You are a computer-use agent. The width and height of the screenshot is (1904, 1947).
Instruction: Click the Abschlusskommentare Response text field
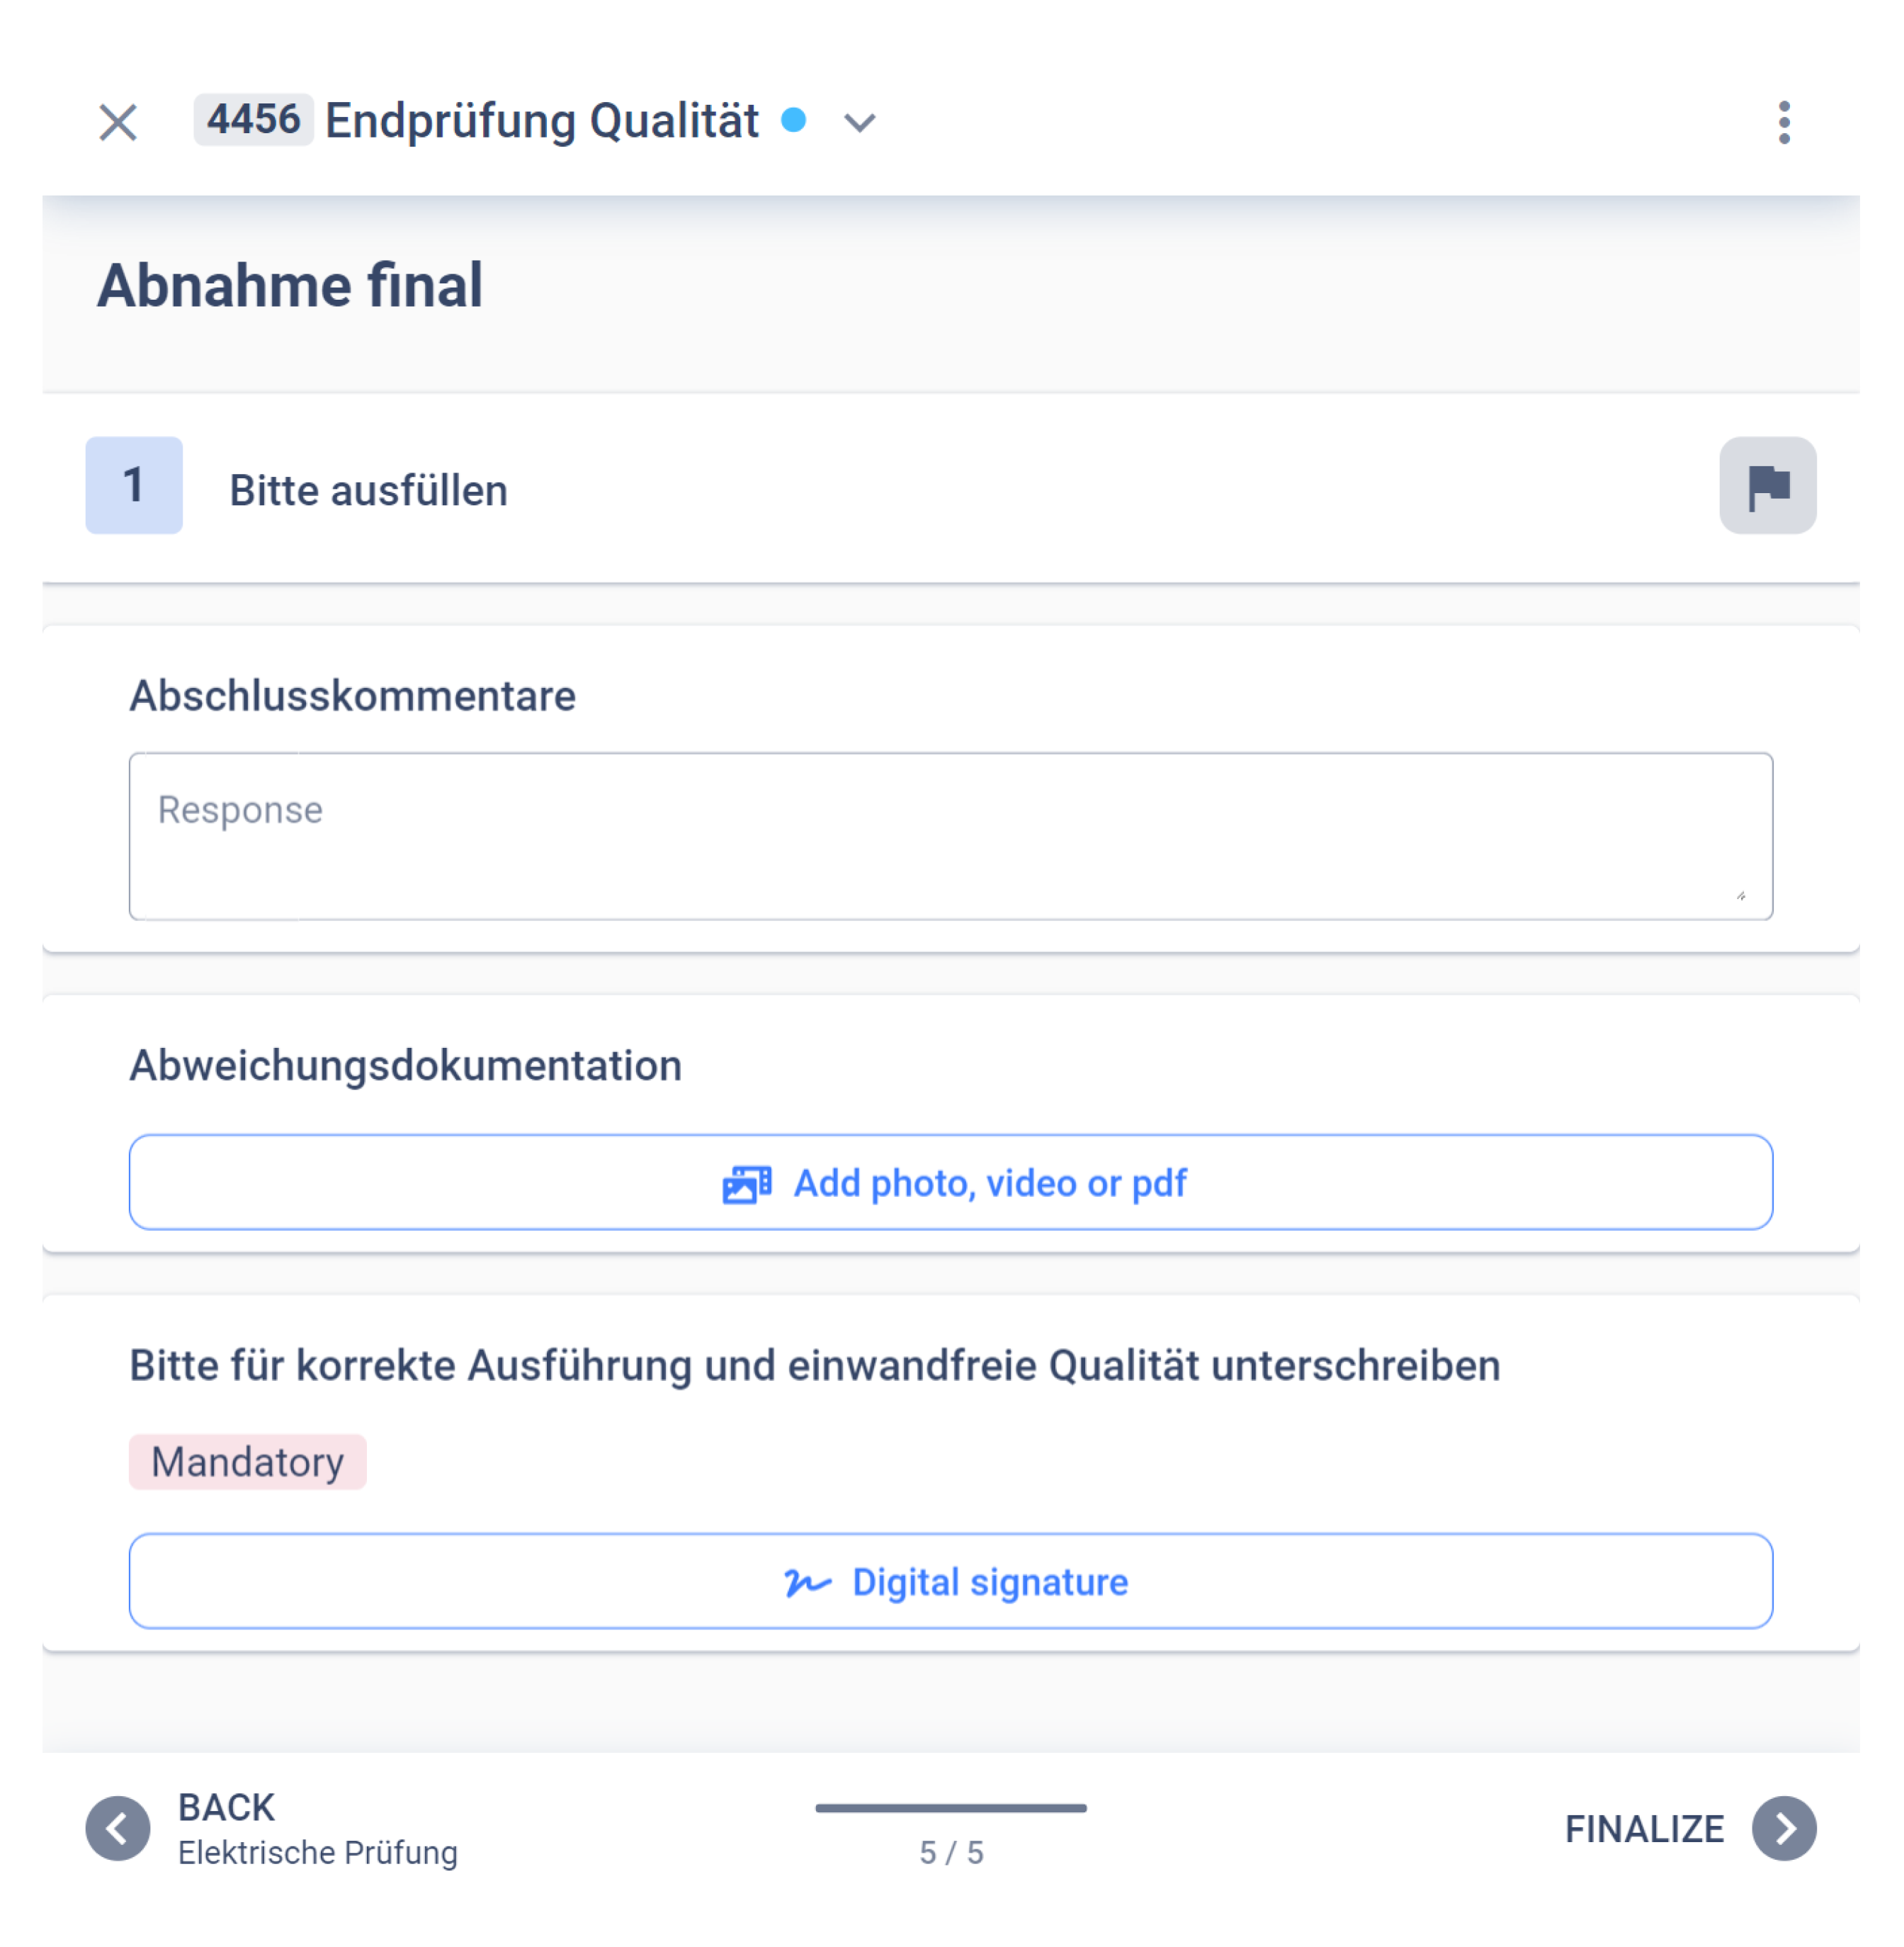(950, 836)
